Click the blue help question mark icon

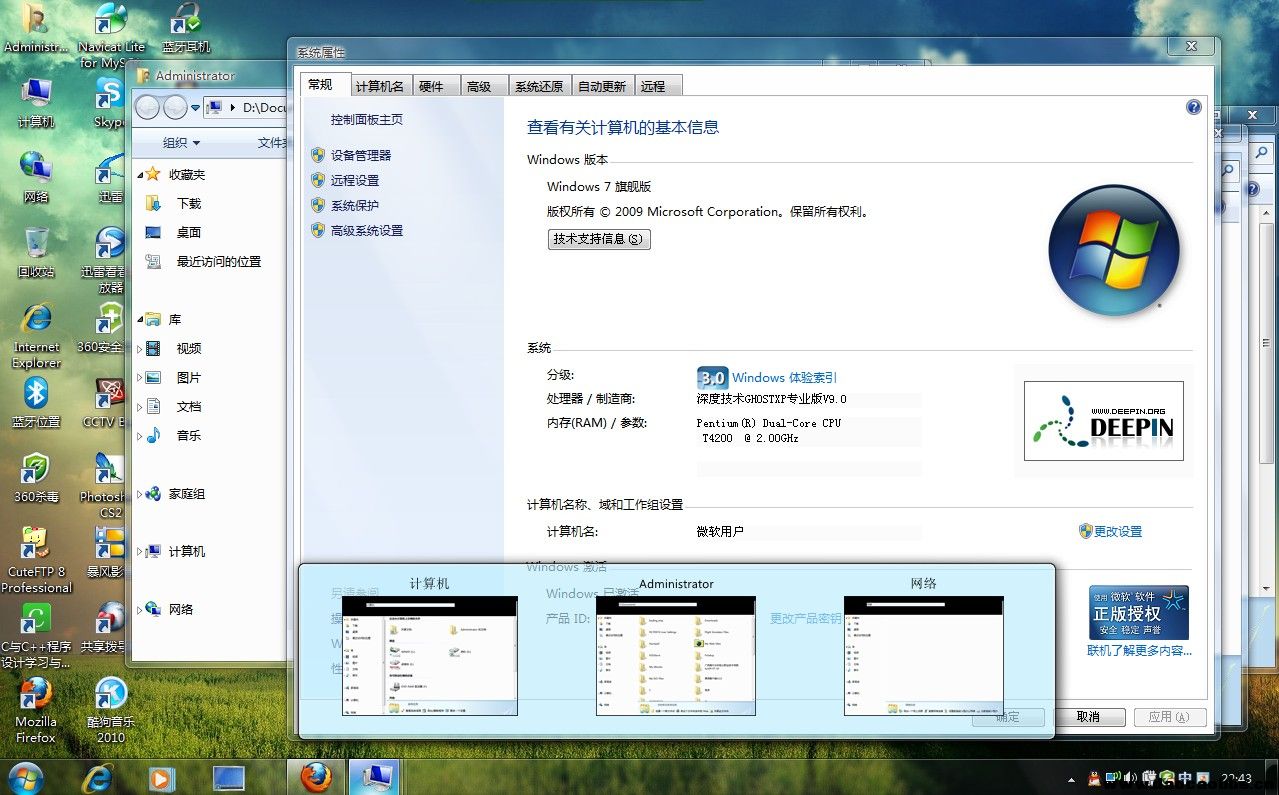1193,107
